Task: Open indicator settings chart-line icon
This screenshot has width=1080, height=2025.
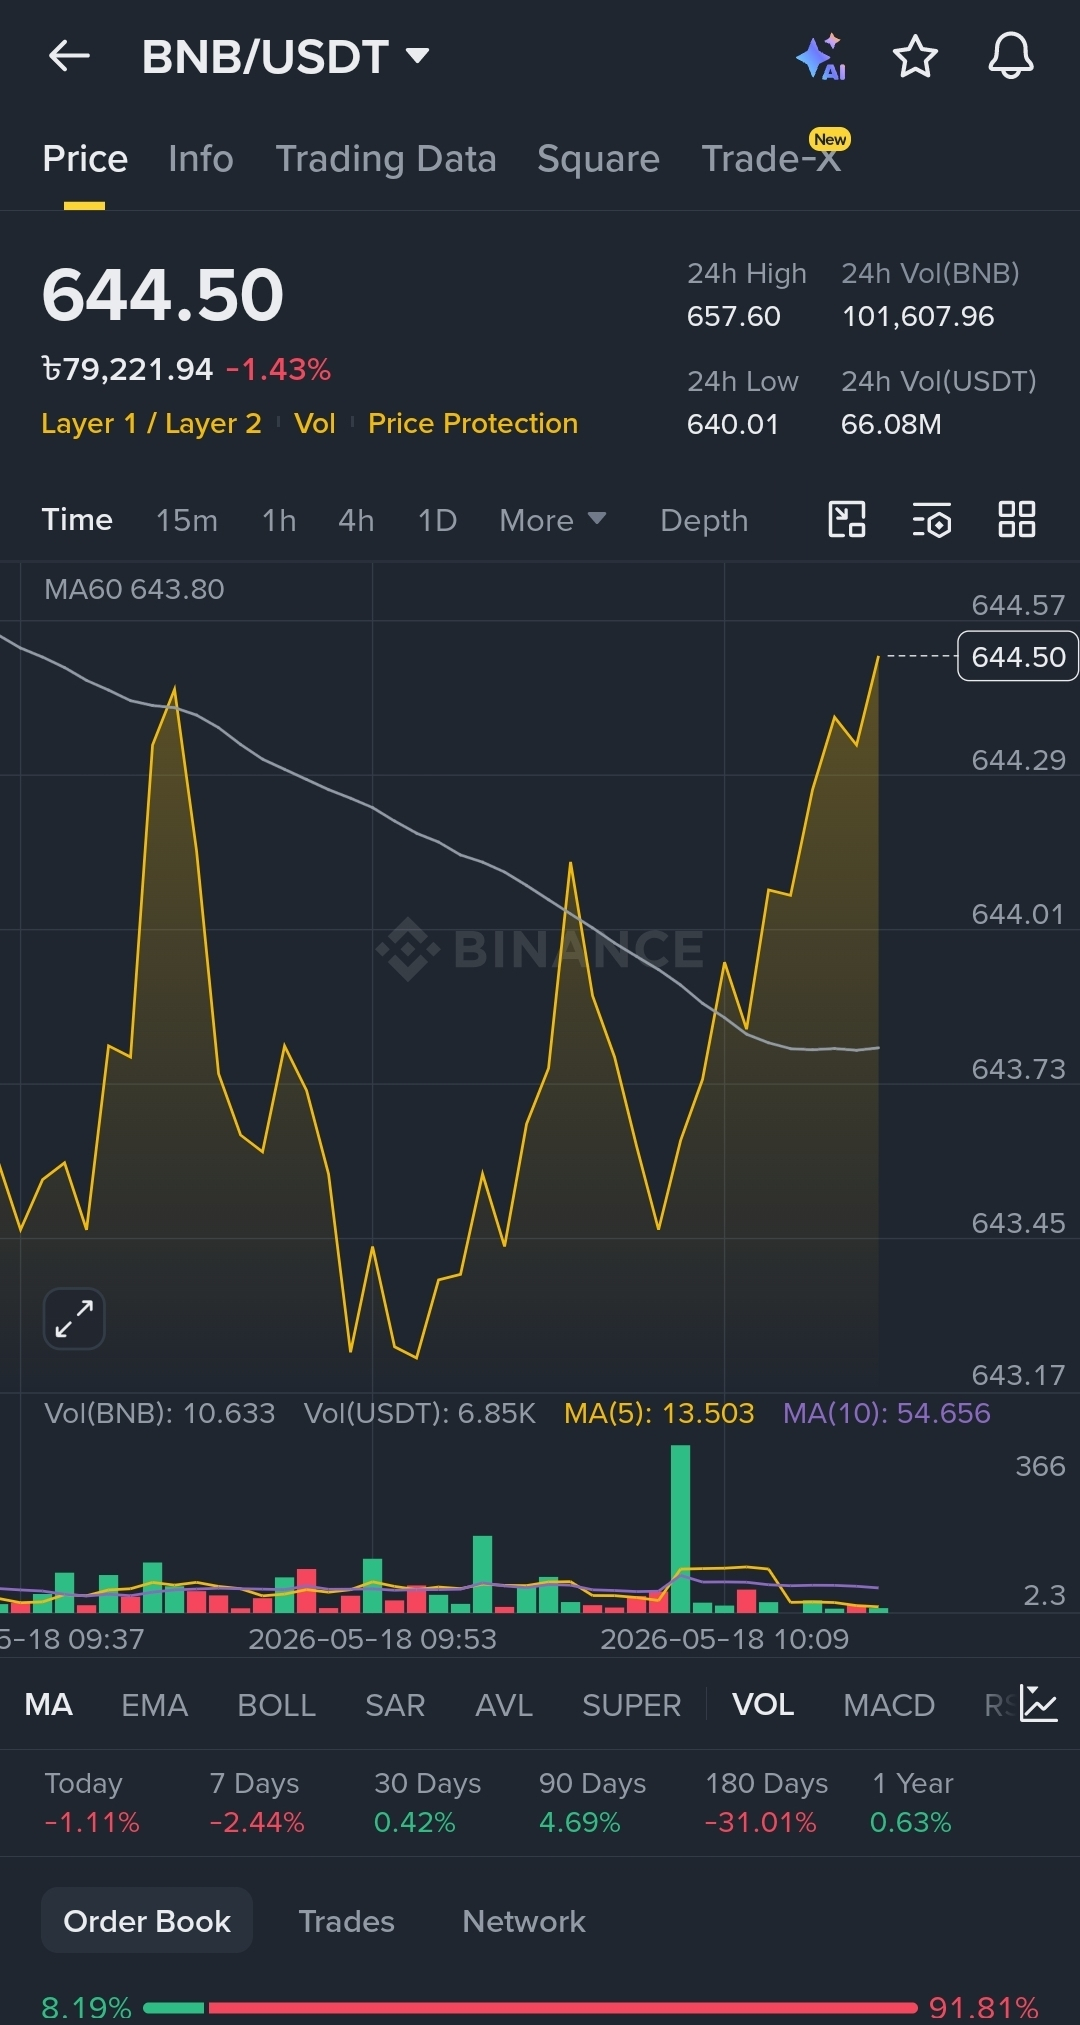Action: click(1038, 1703)
